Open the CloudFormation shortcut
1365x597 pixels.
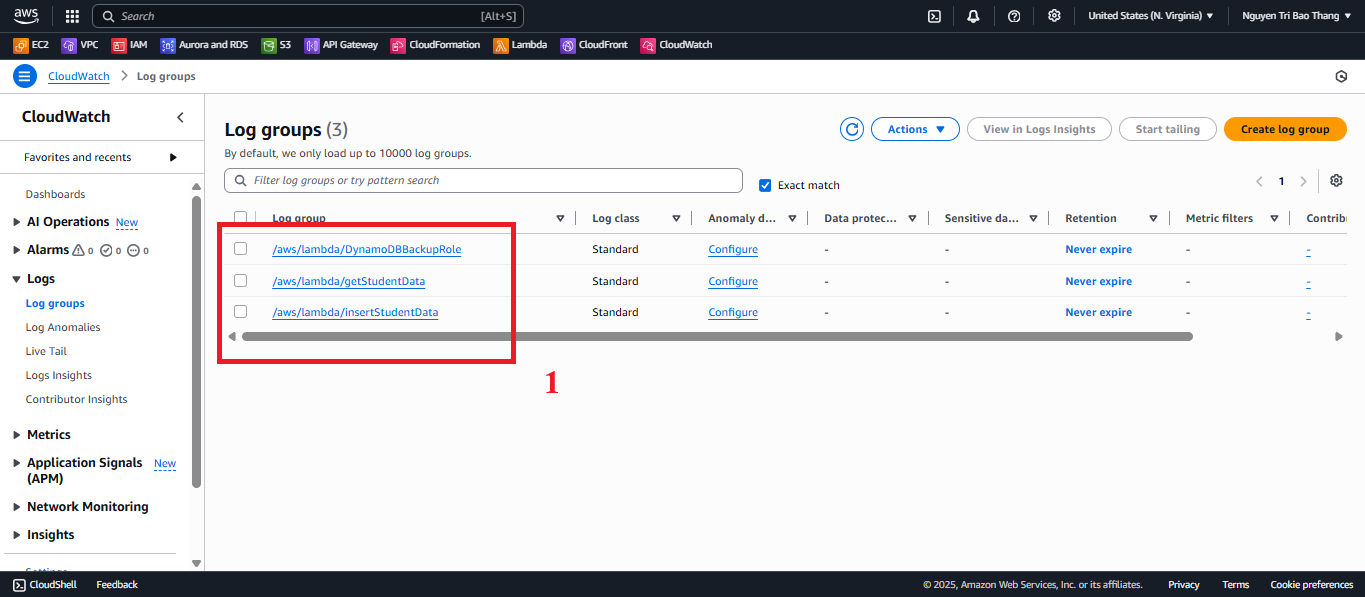[436, 45]
